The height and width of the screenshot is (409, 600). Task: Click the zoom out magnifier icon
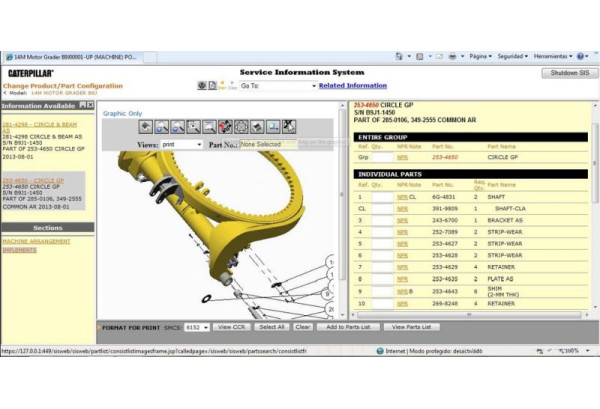tap(177, 127)
